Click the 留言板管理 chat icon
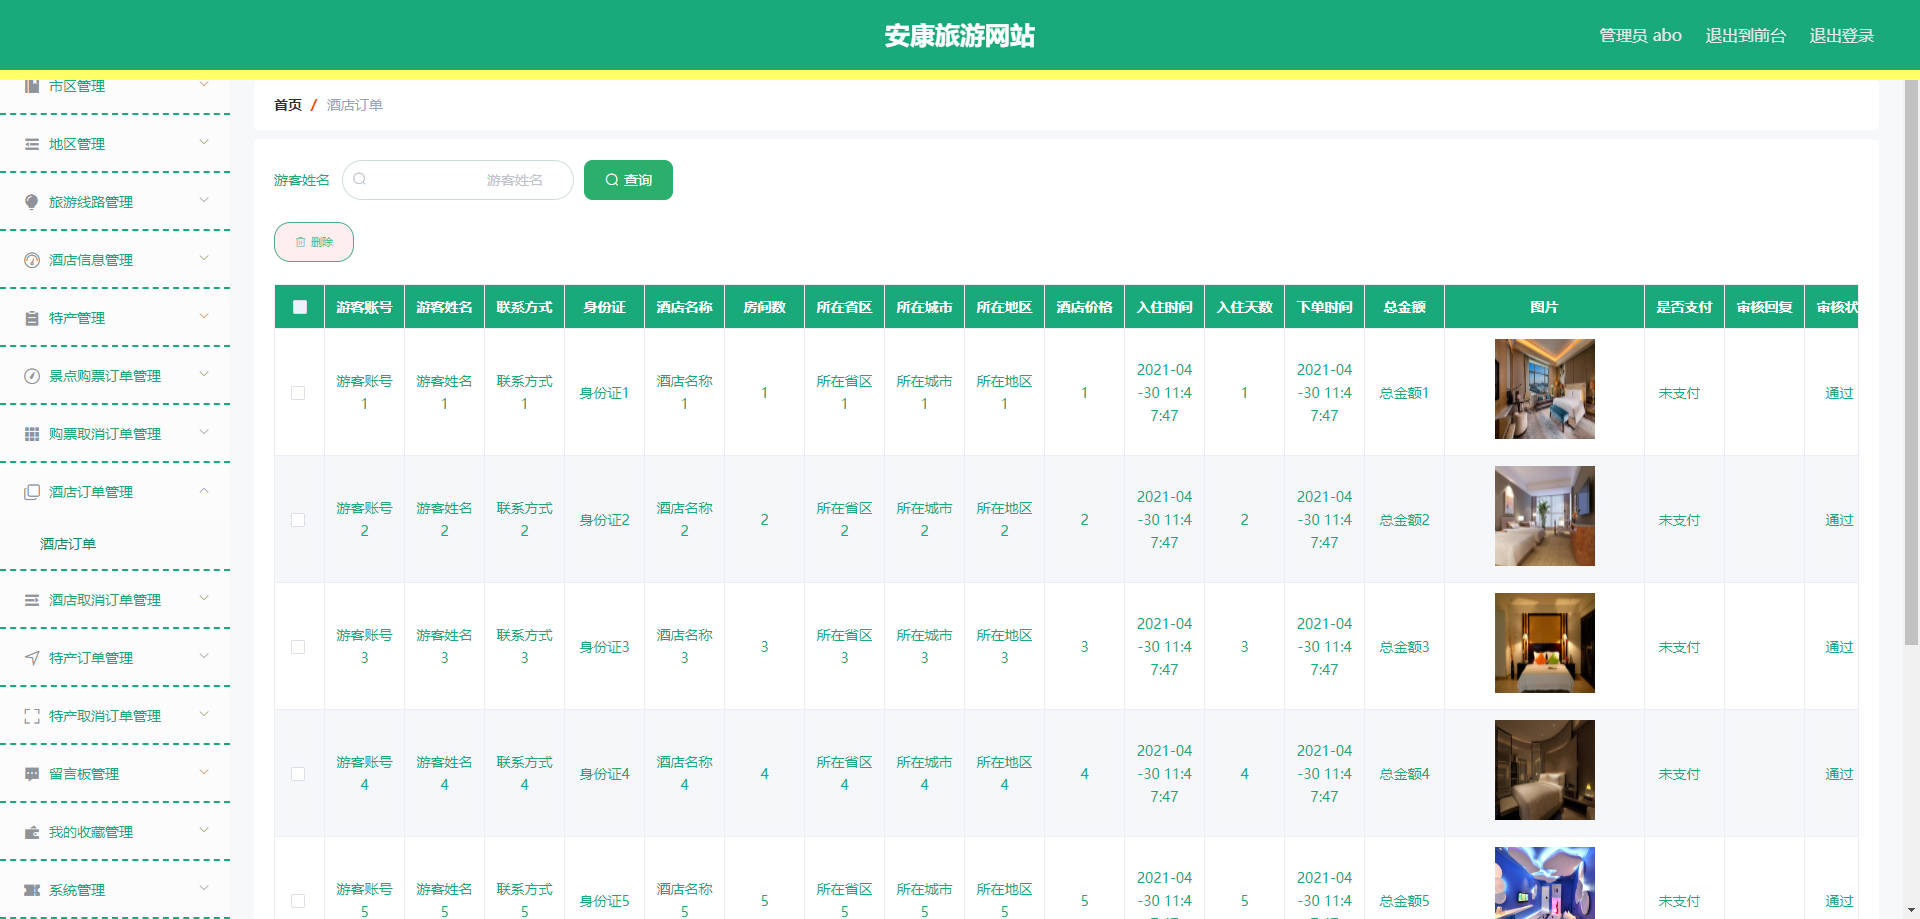1920x919 pixels. [x=32, y=774]
